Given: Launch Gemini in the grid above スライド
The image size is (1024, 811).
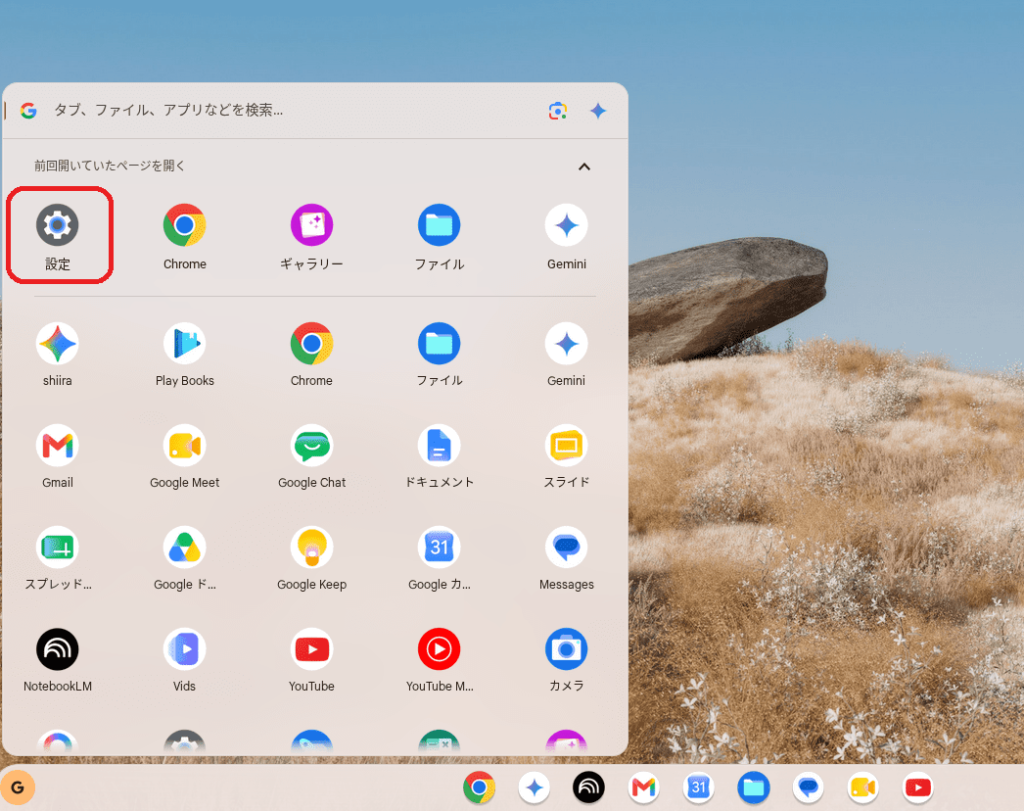Looking at the screenshot, I should 566,354.
